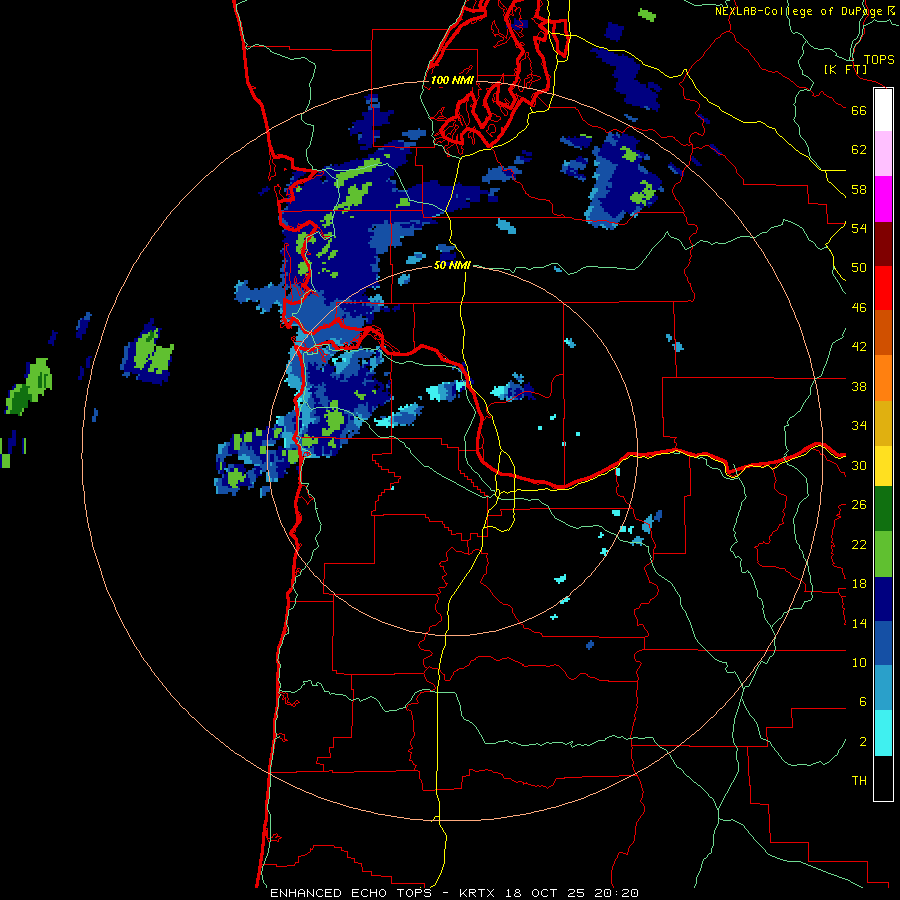Image resolution: width=900 pixels, height=900 pixels.
Task: Click the black TH legend swatch
Action: [883, 778]
